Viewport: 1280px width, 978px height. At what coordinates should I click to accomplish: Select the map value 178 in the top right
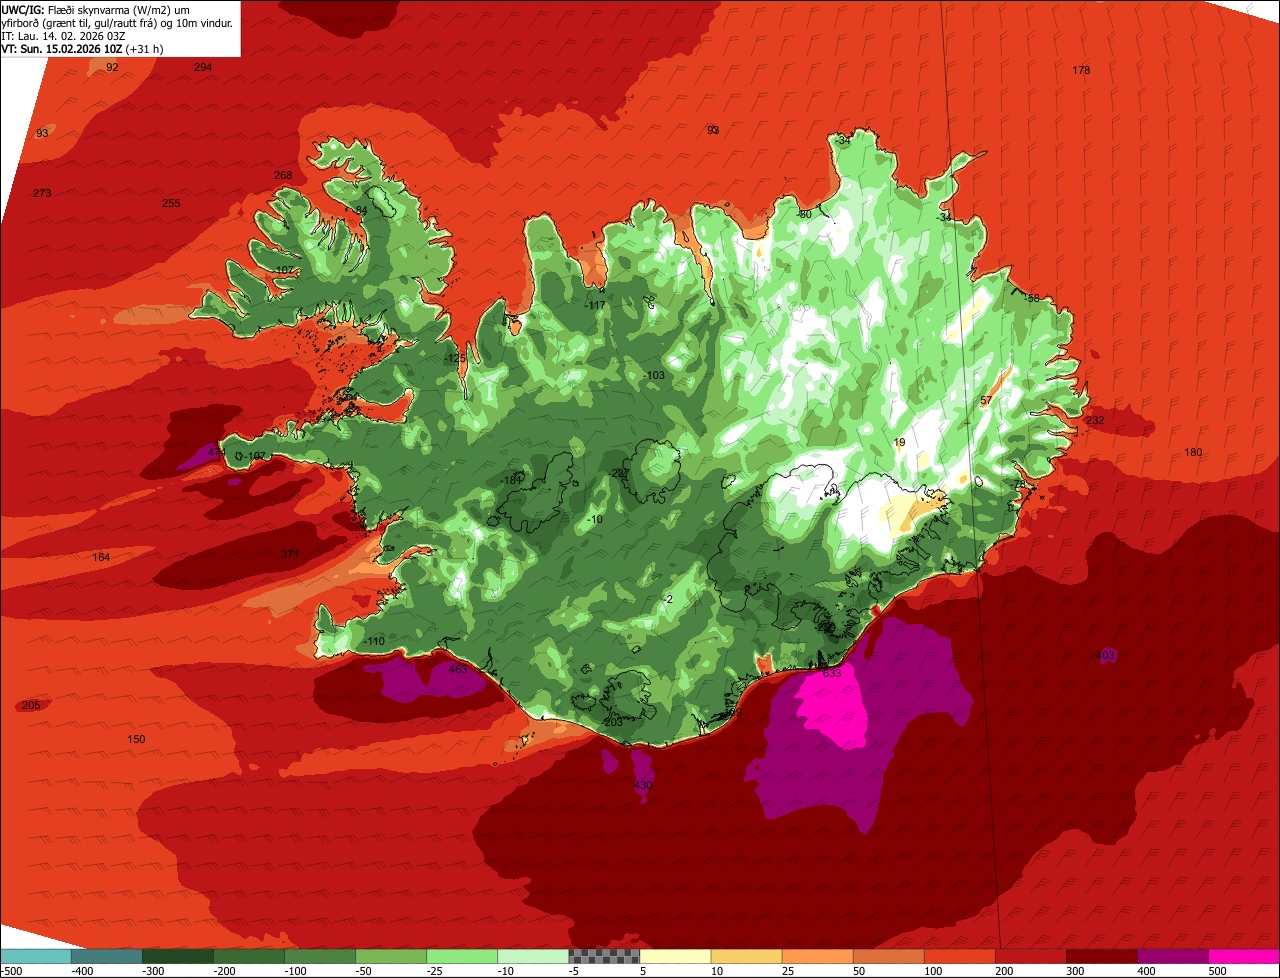point(1081,70)
